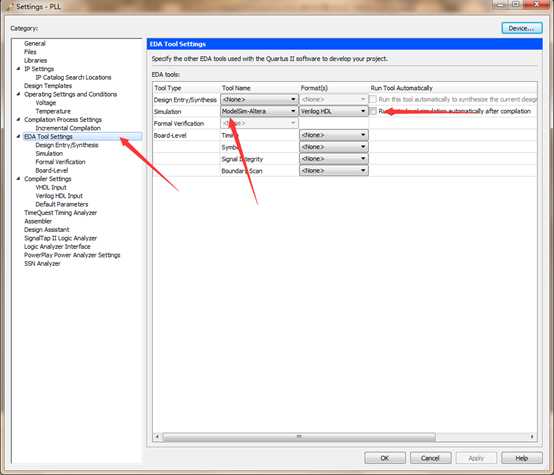Select Compiler Settings category
Screen dimensions: 554x475
[48, 179]
